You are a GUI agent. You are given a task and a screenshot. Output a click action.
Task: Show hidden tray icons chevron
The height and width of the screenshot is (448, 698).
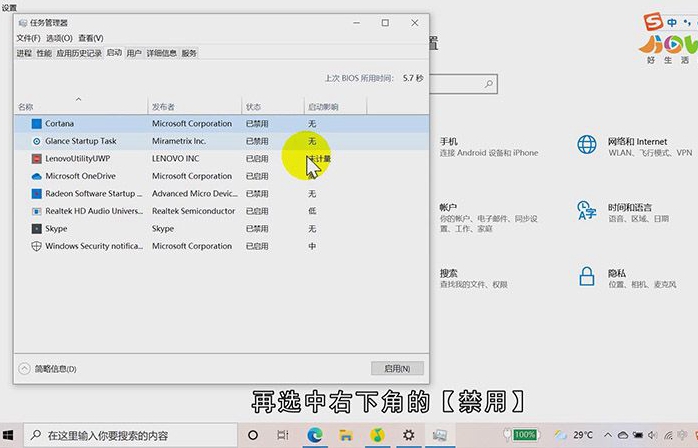(607, 435)
